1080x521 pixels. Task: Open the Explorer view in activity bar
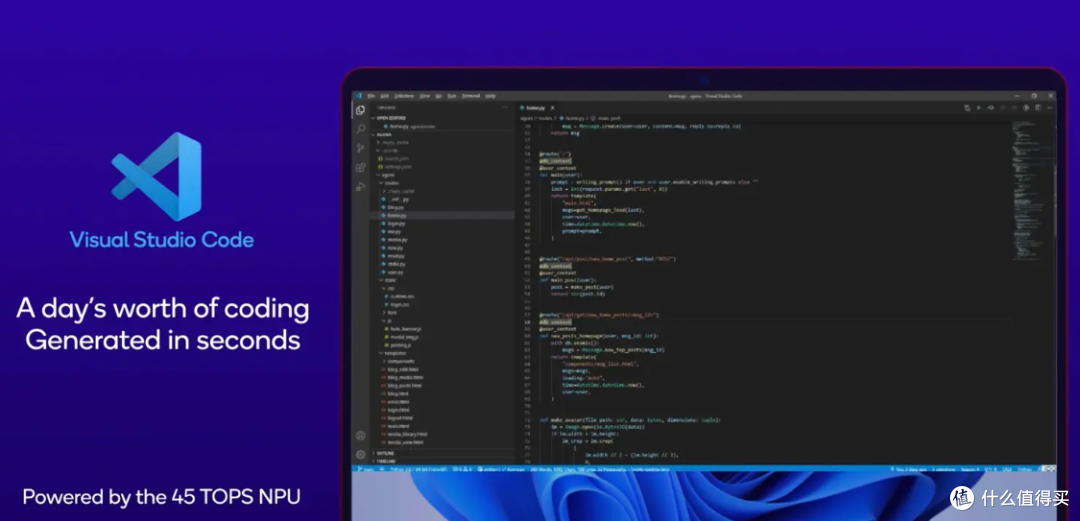360,110
